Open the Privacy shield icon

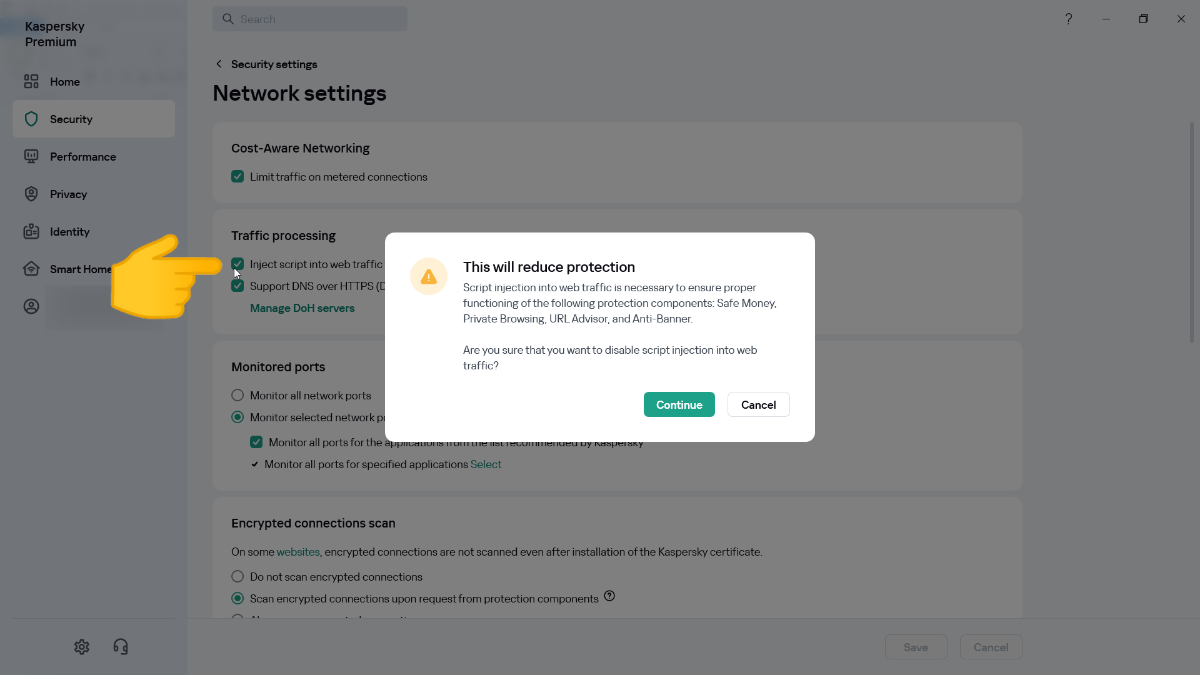[x=31, y=194]
